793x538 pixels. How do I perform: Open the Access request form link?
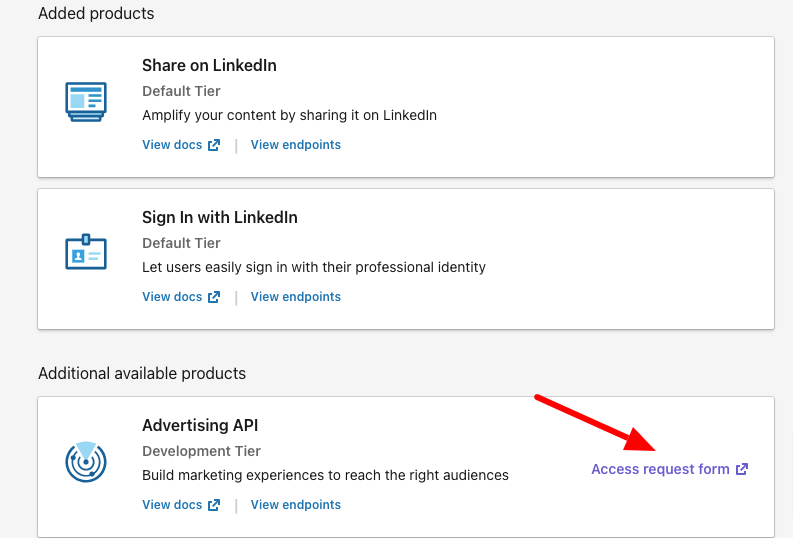[670, 469]
